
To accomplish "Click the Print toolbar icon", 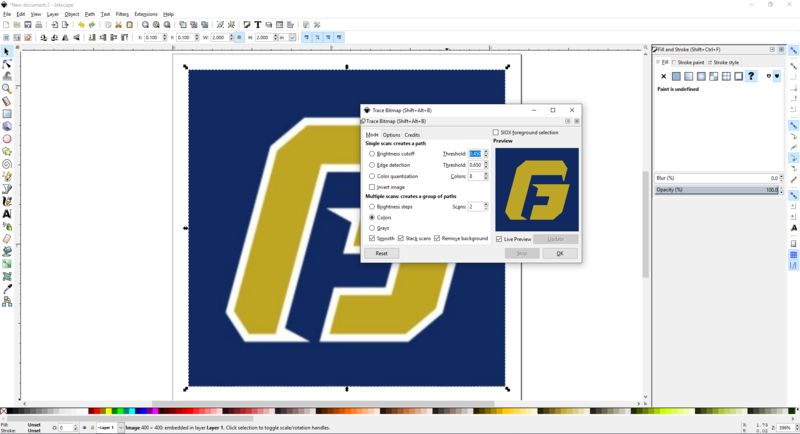I will click(38, 24).
